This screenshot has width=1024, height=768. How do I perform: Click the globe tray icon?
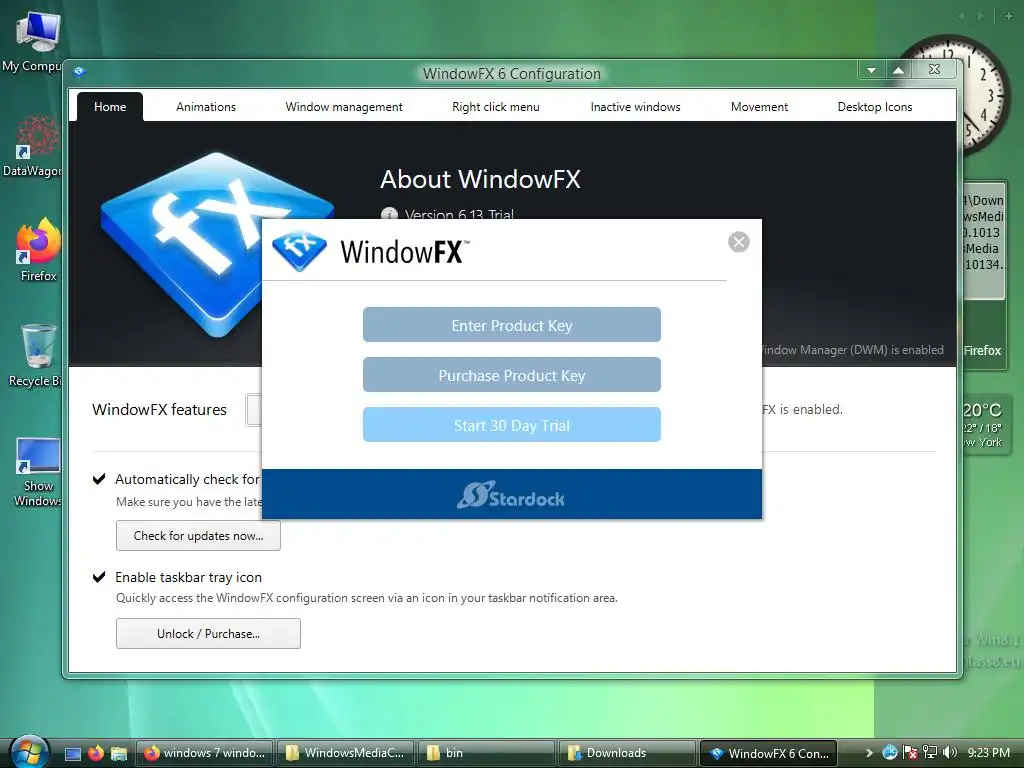point(889,753)
